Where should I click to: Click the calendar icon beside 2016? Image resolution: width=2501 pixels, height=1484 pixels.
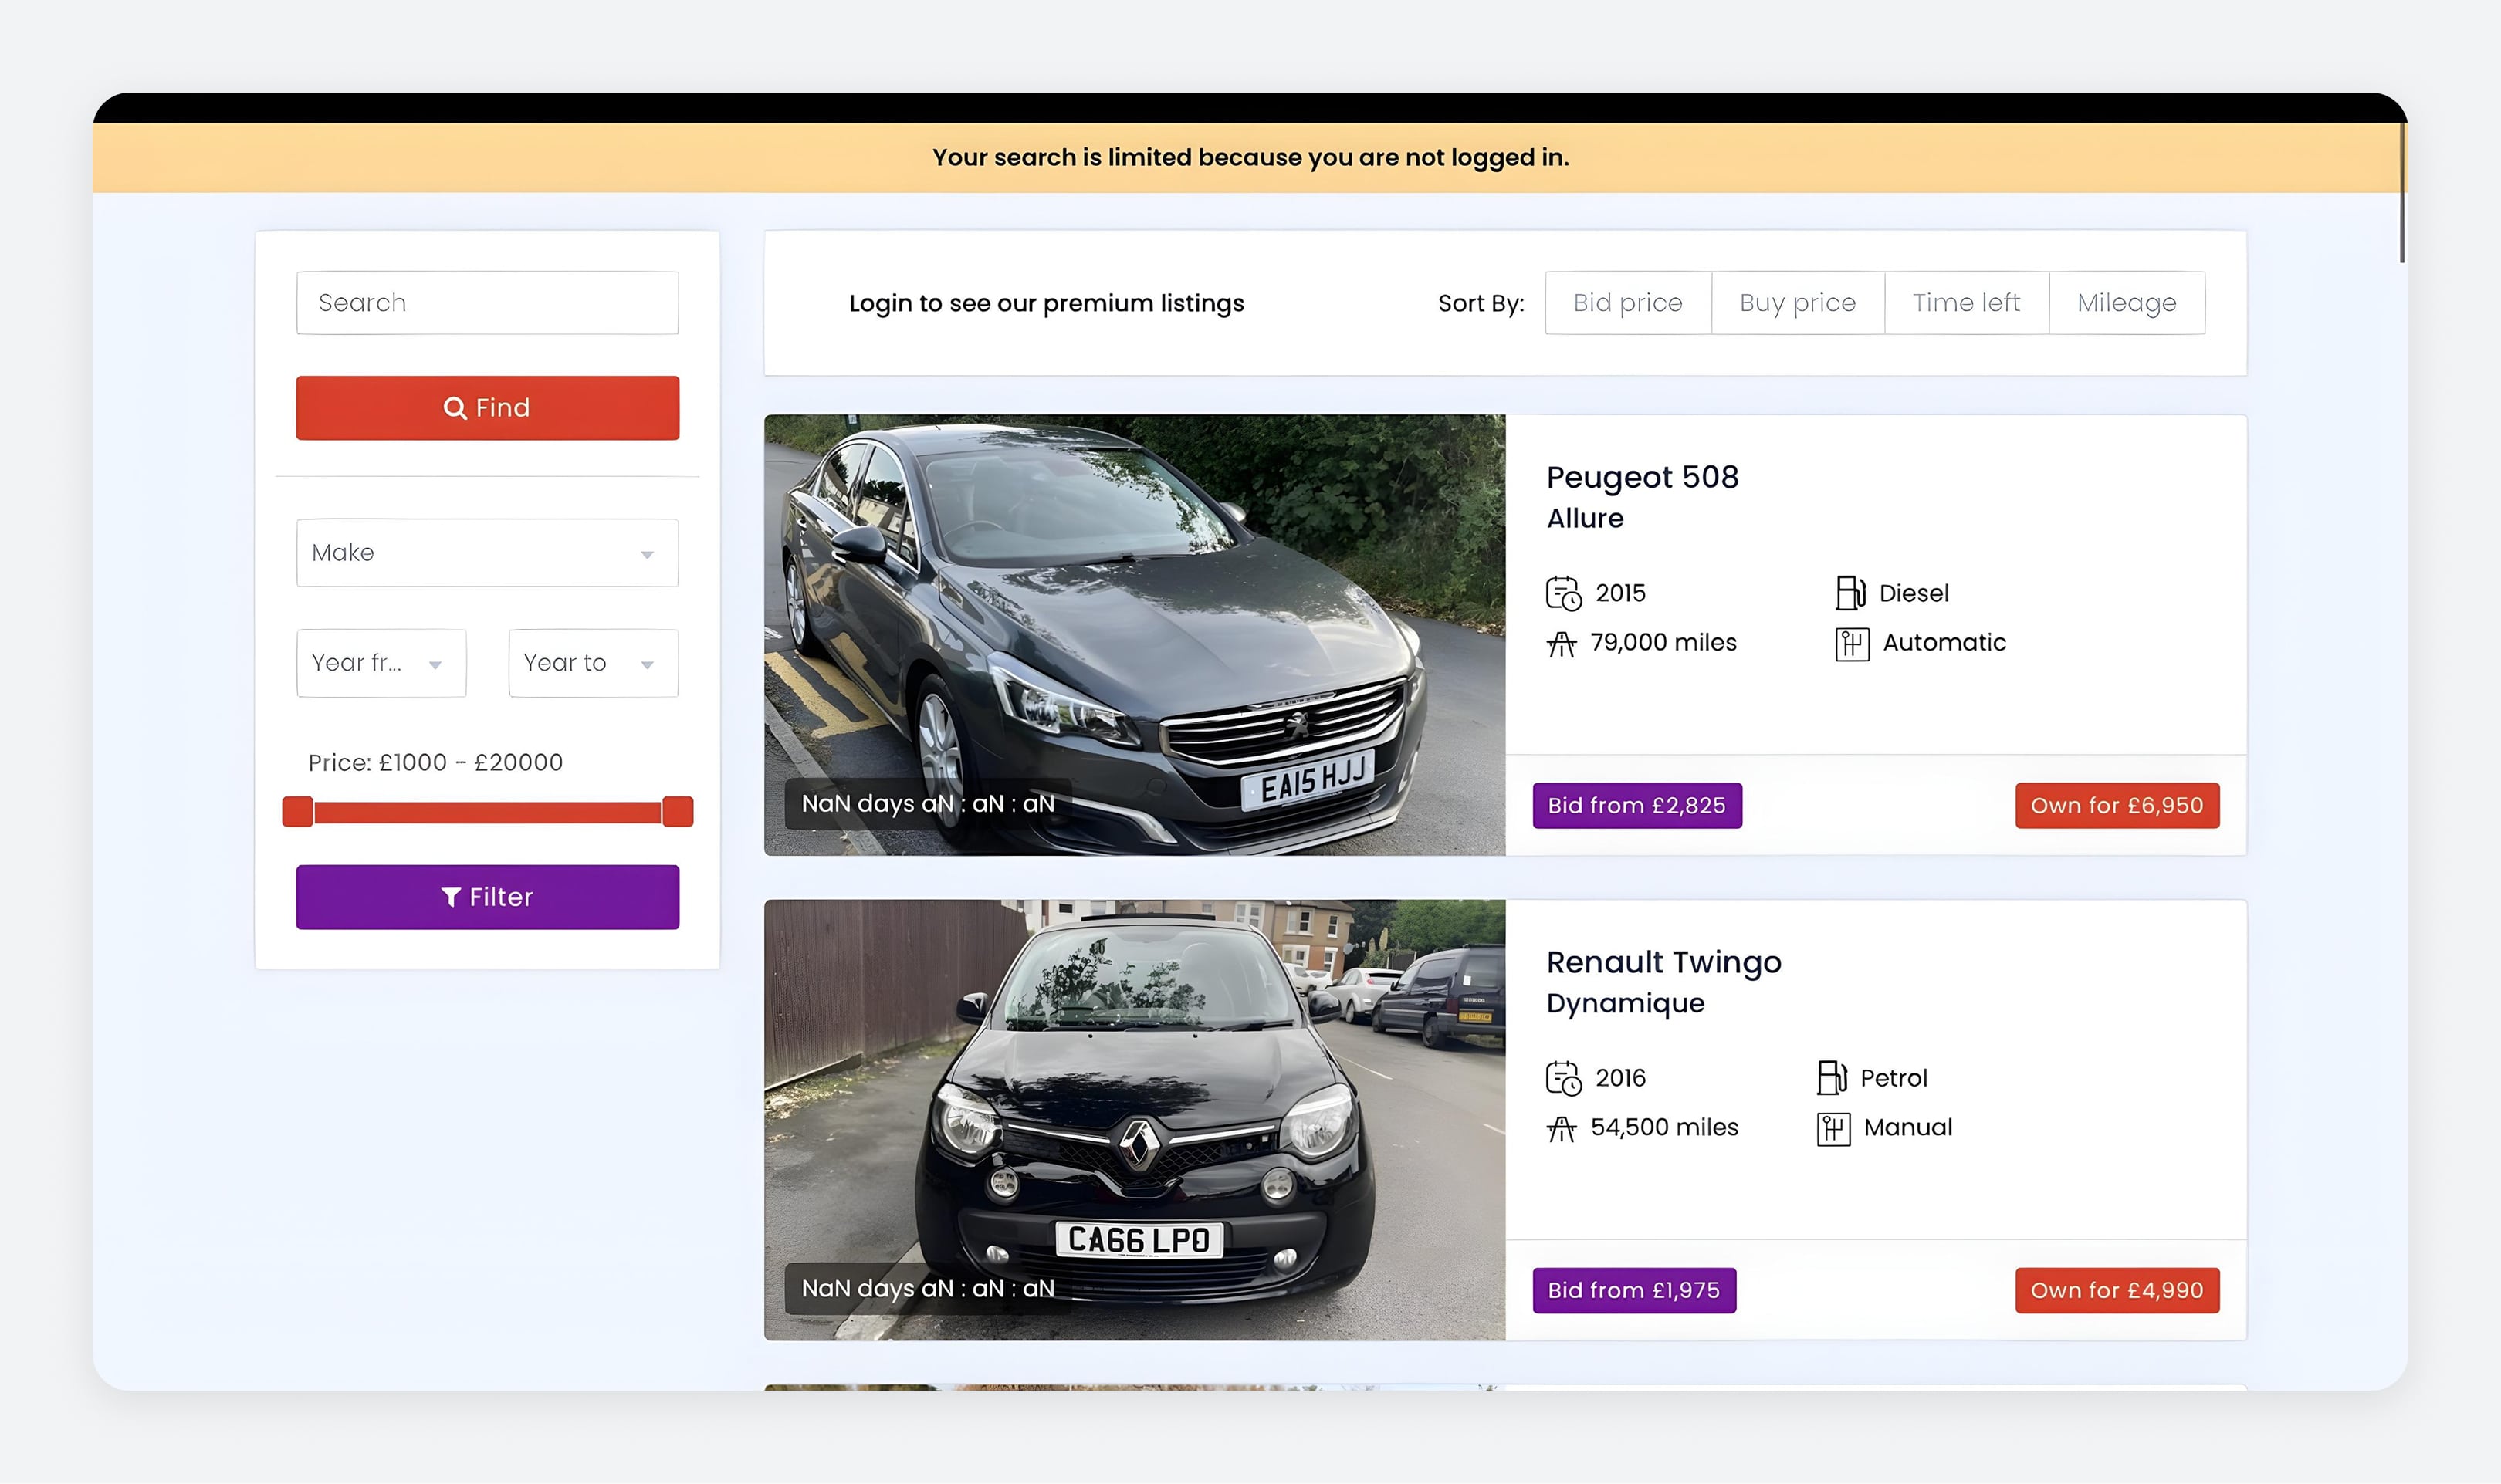pos(1563,1078)
